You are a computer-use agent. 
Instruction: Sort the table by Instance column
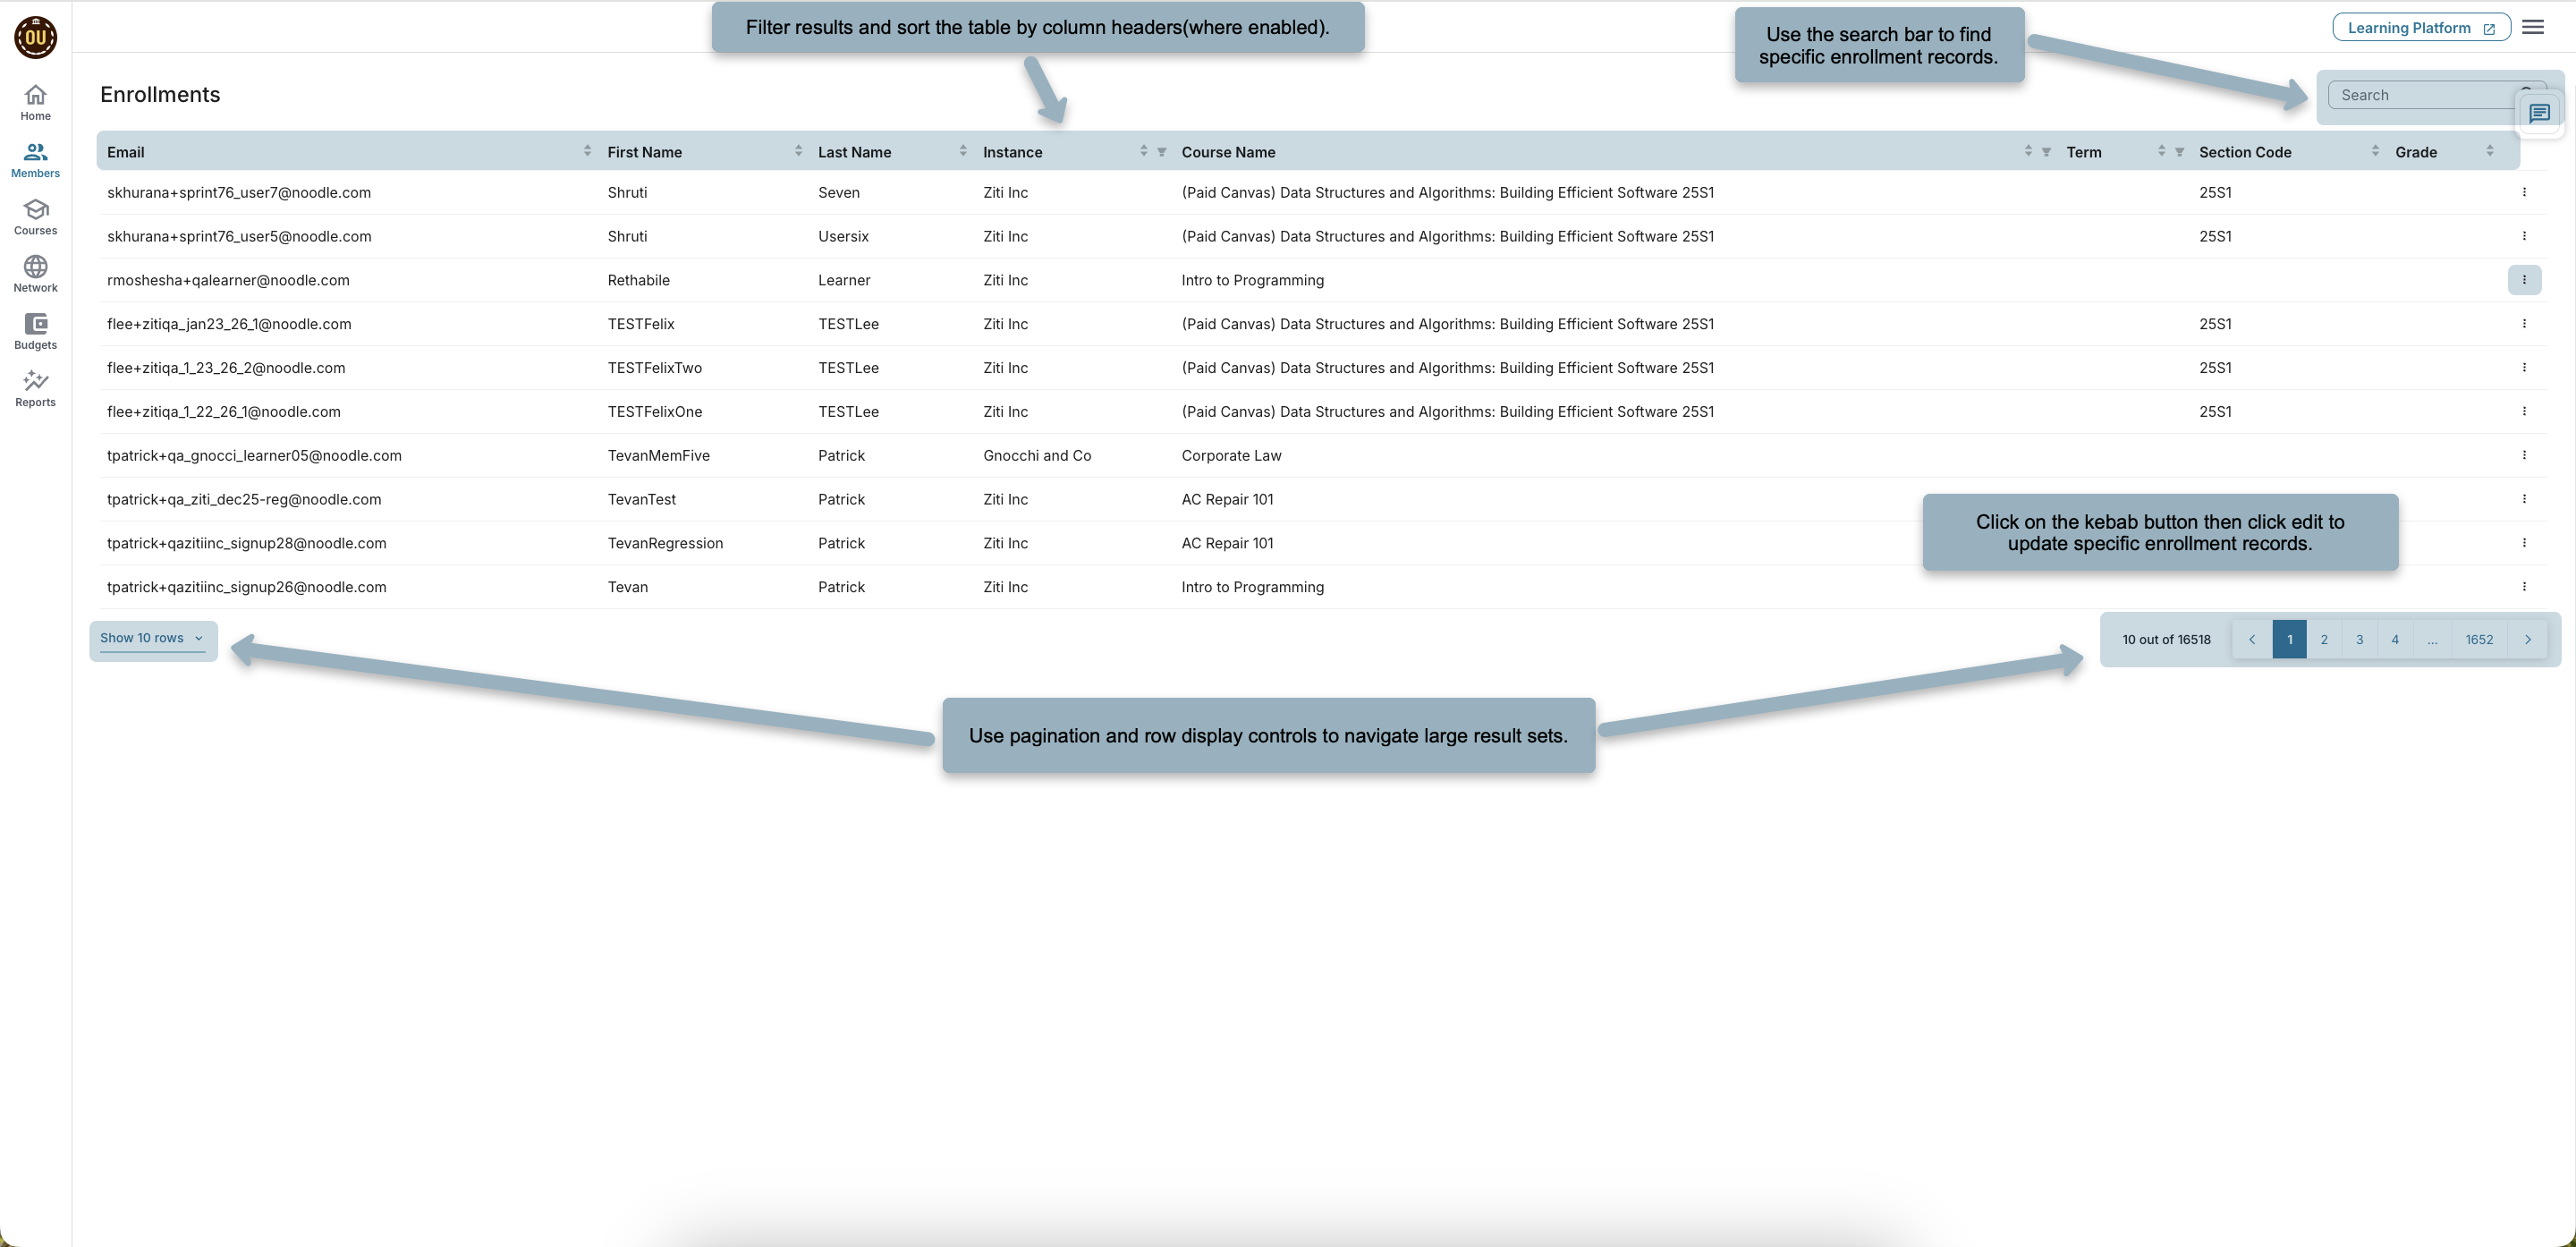pos(1143,151)
